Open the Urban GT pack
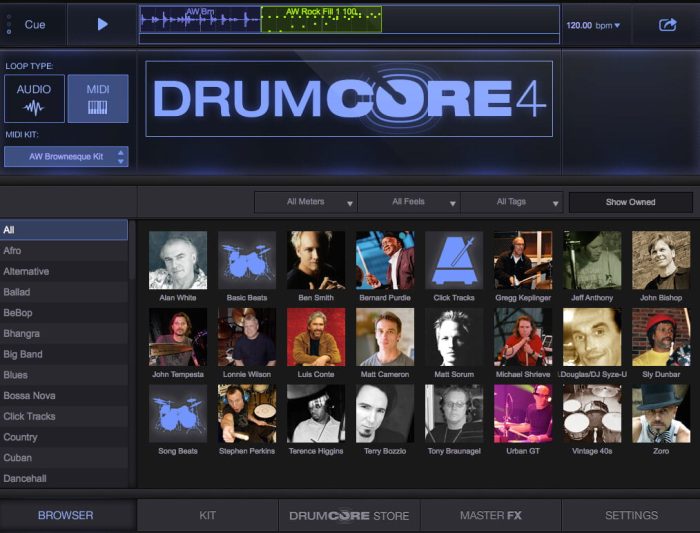 (x=523, y=414)
